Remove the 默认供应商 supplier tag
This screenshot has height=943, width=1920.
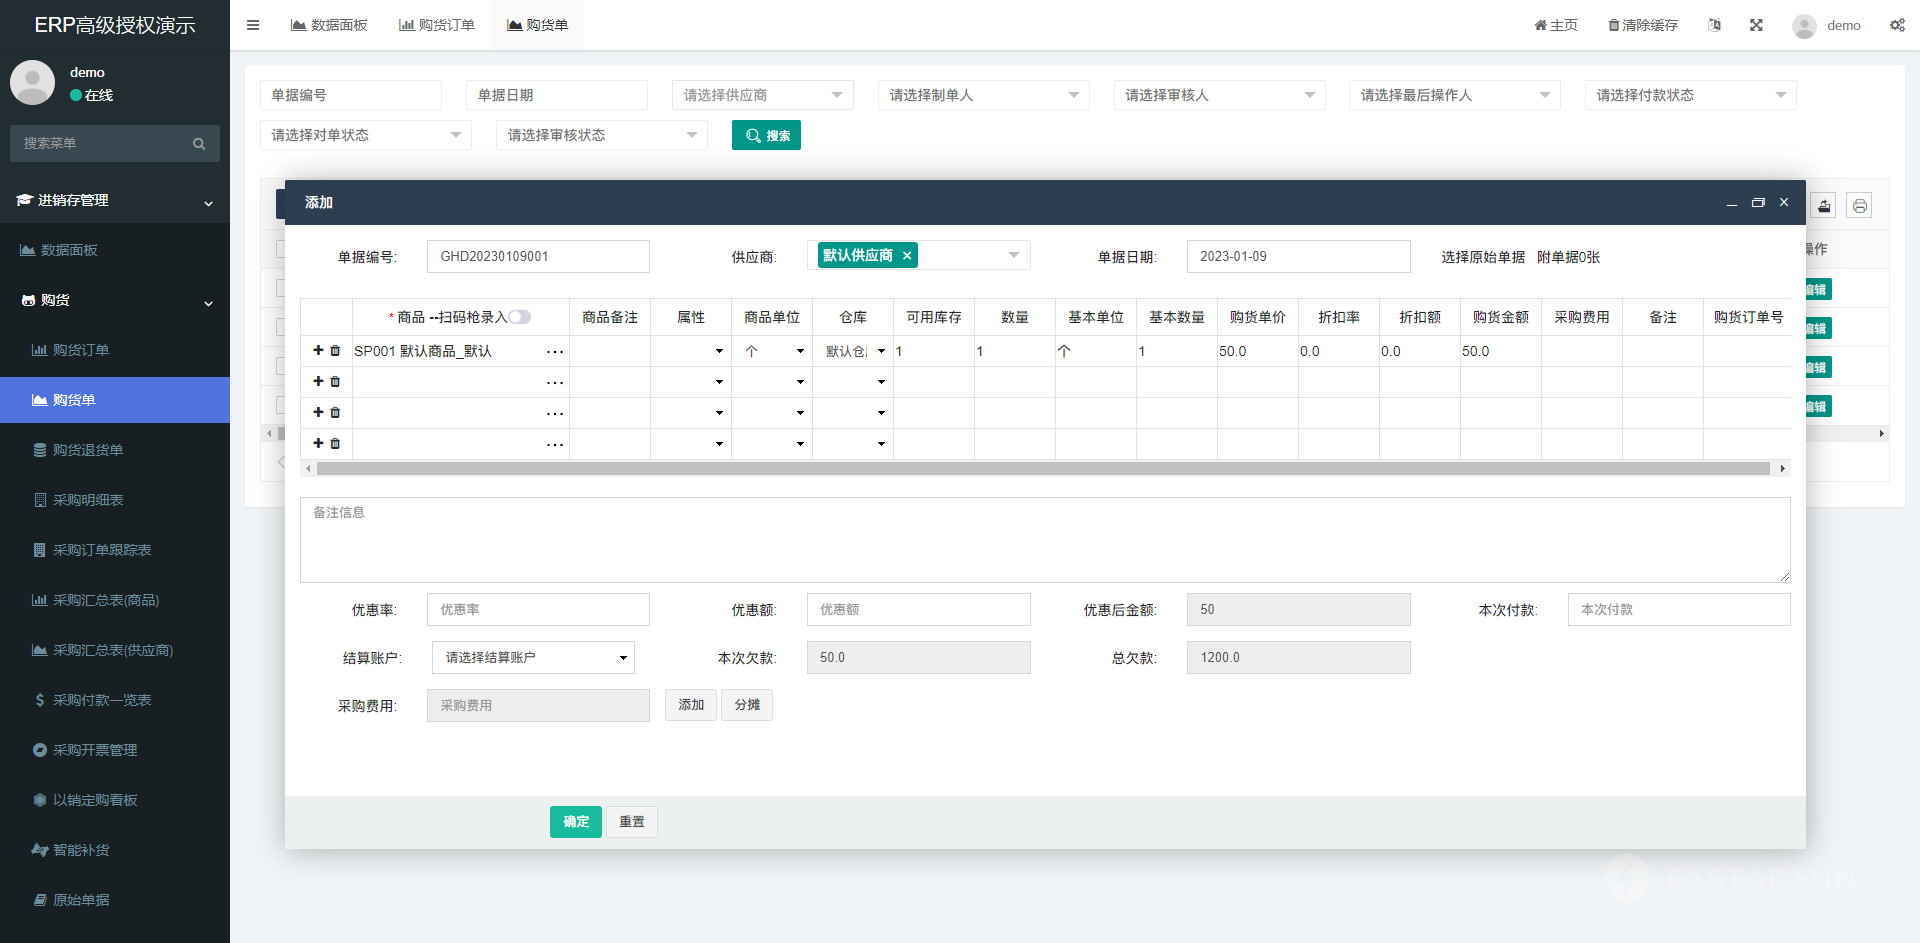coord(907,256)
